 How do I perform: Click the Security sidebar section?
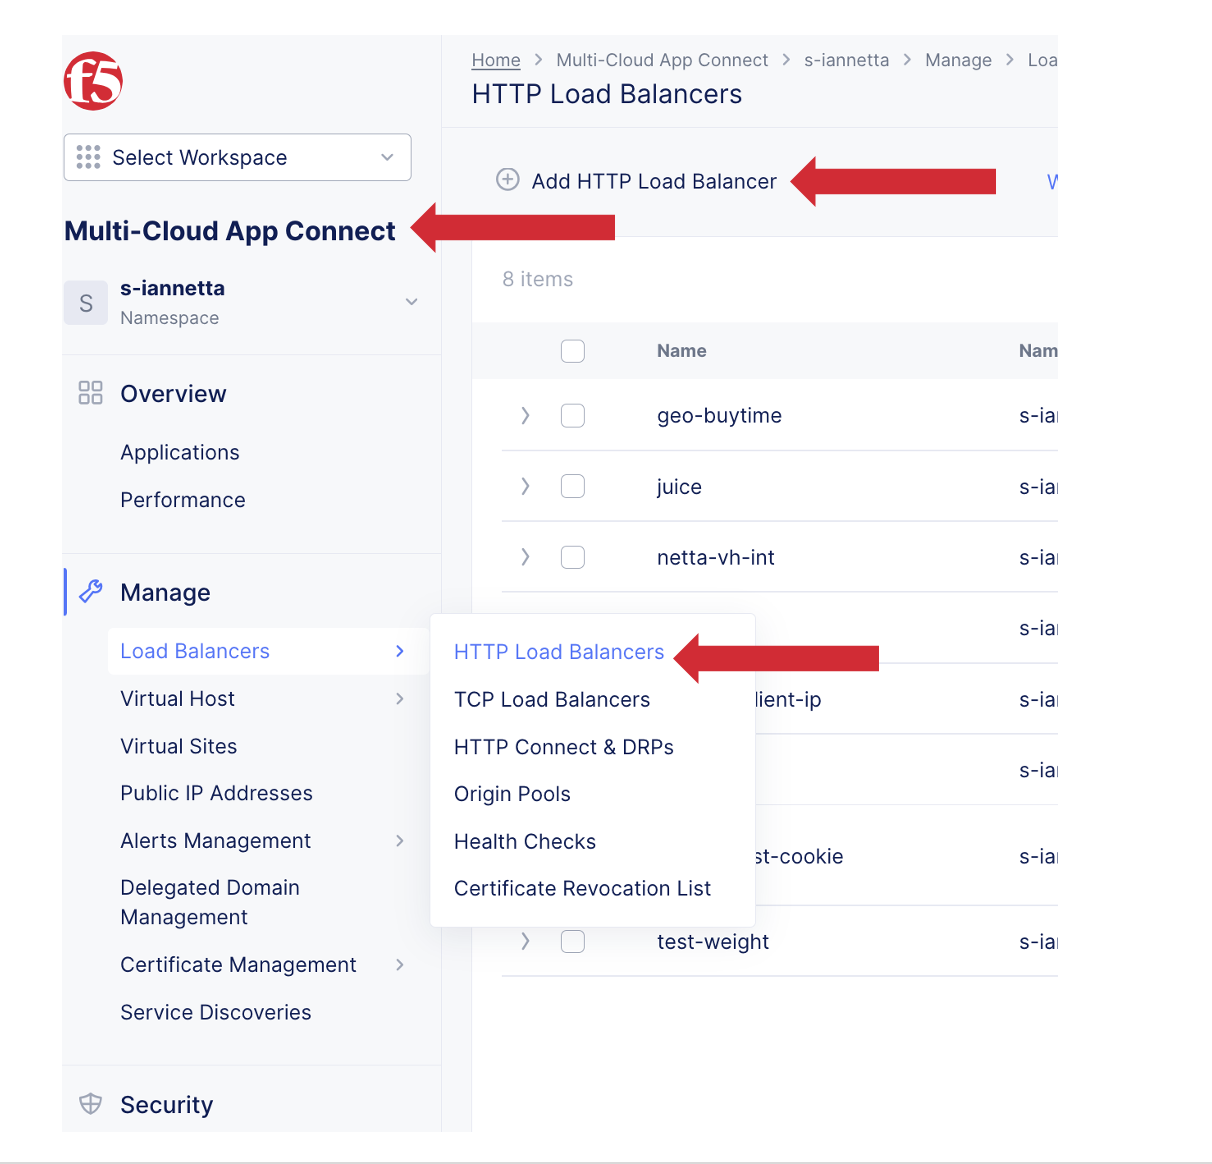[166, 1104]
